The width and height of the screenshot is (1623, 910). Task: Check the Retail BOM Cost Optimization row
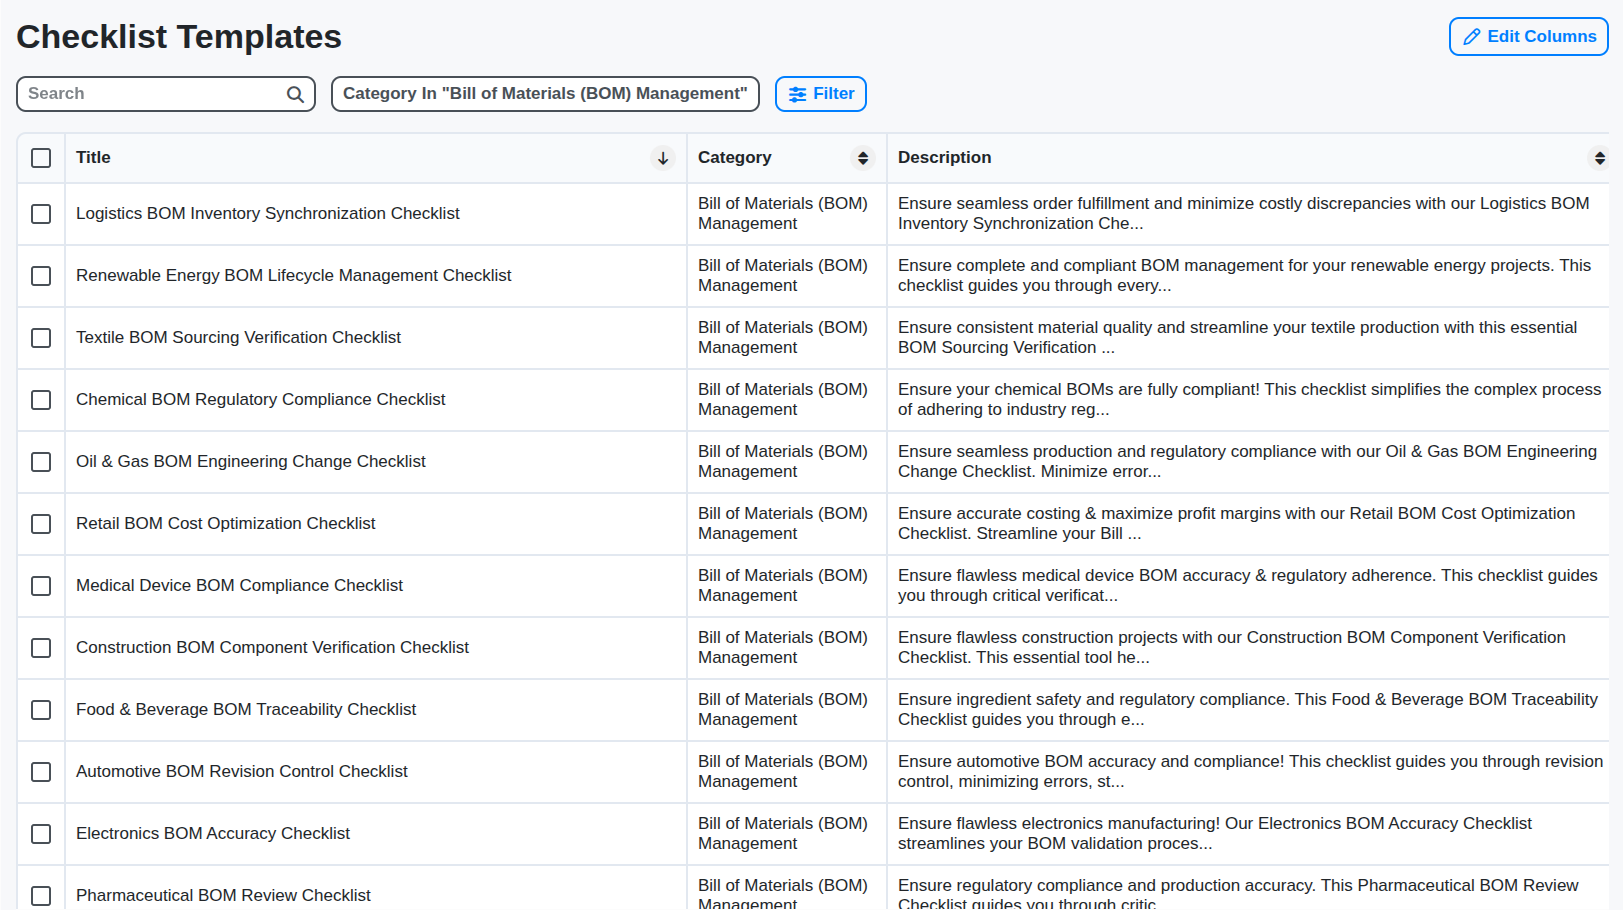tap(41, 524)
